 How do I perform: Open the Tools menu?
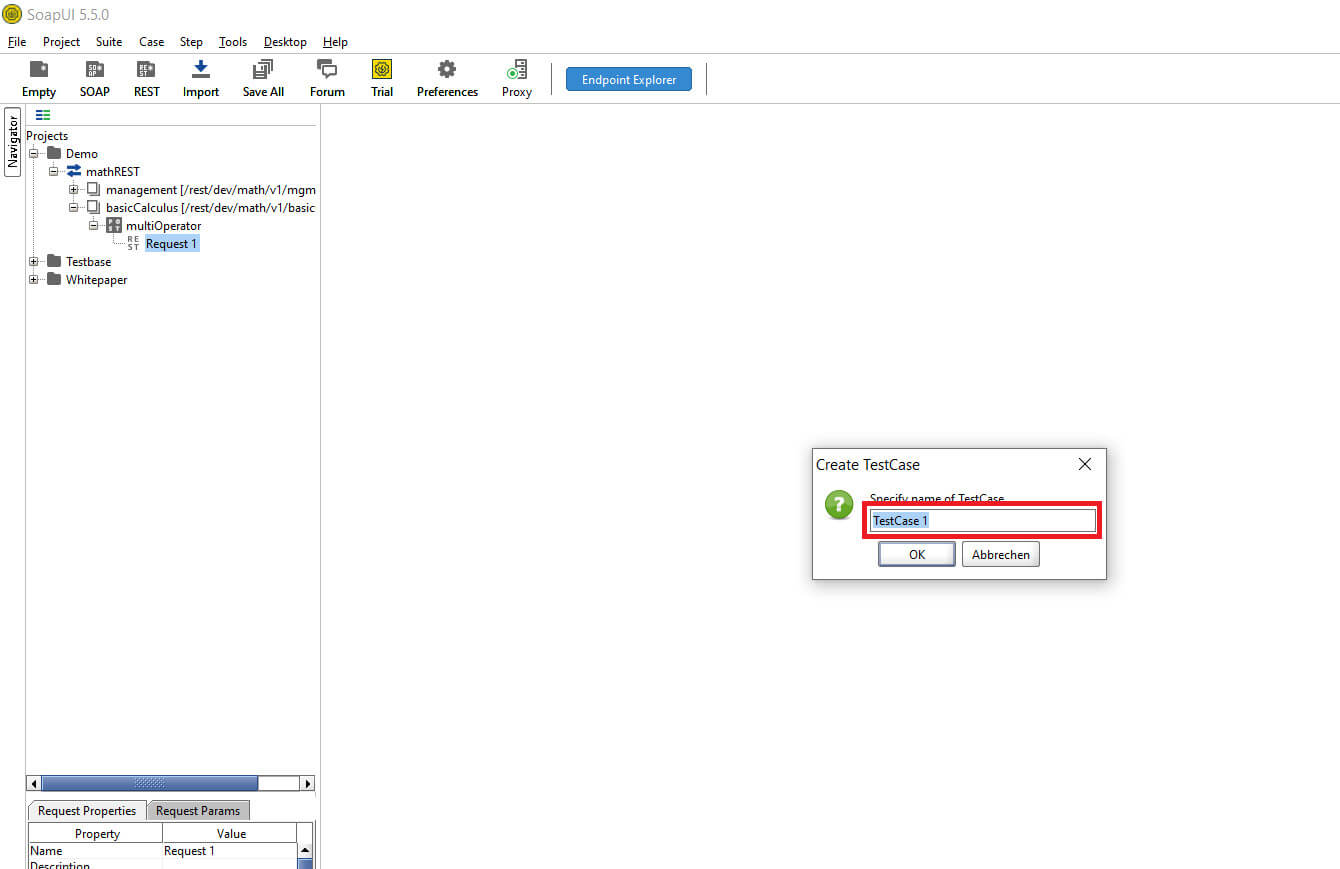[233, 42]
